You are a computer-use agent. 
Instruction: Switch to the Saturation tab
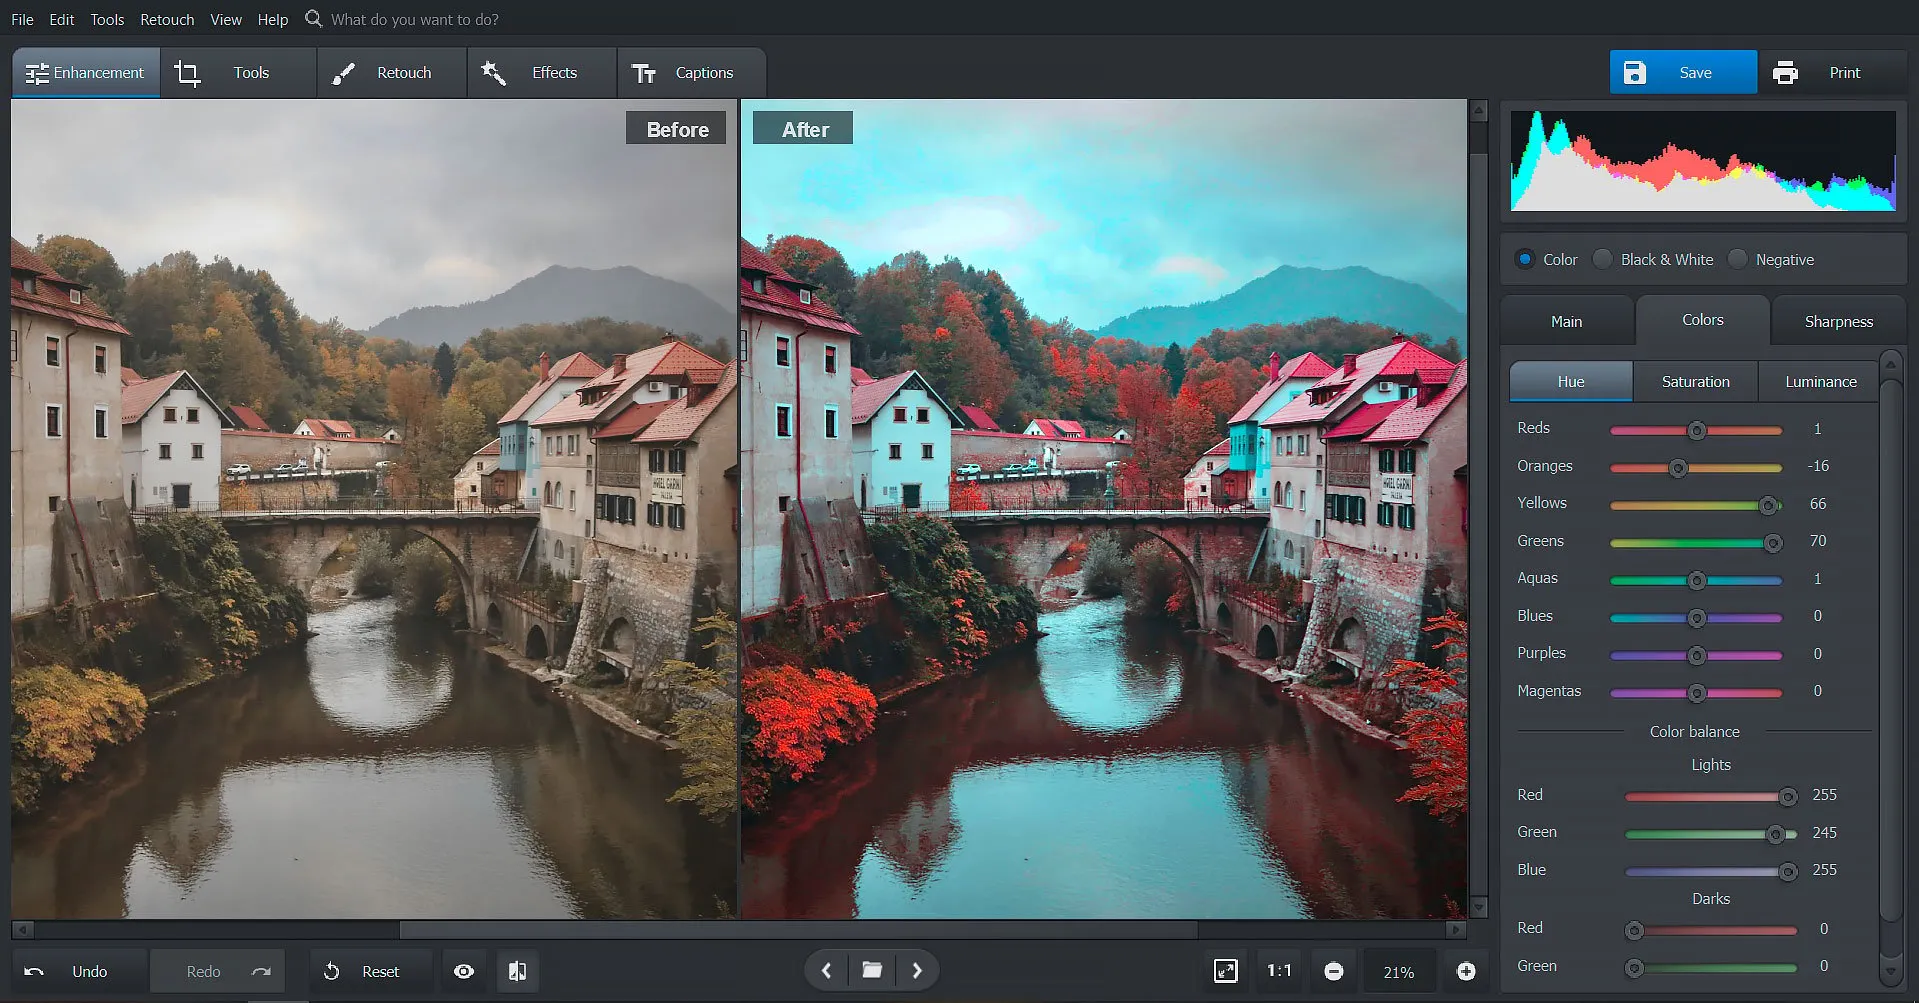click(1695, 382)
